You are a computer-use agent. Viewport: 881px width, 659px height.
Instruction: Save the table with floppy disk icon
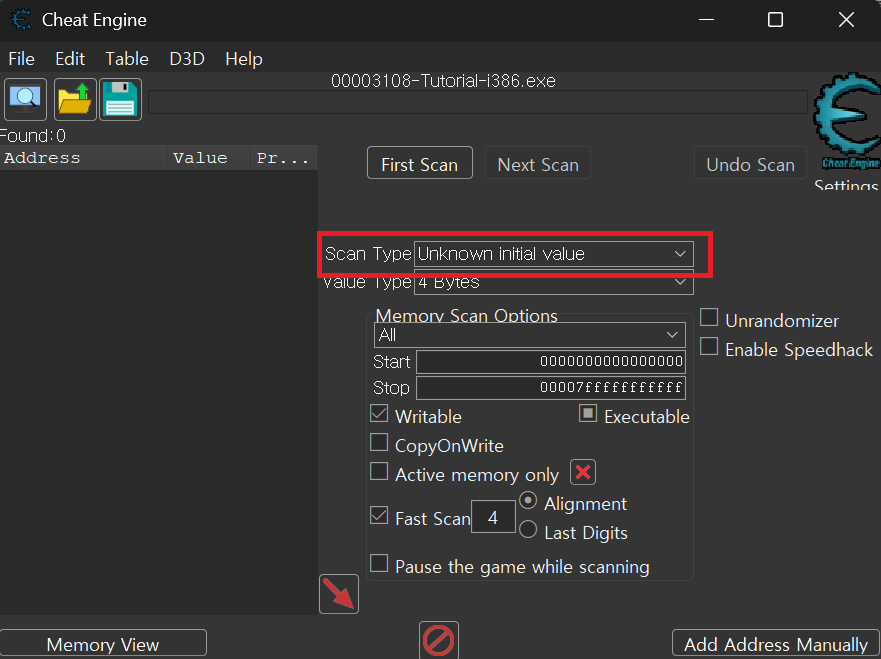(x=120, y=99)
